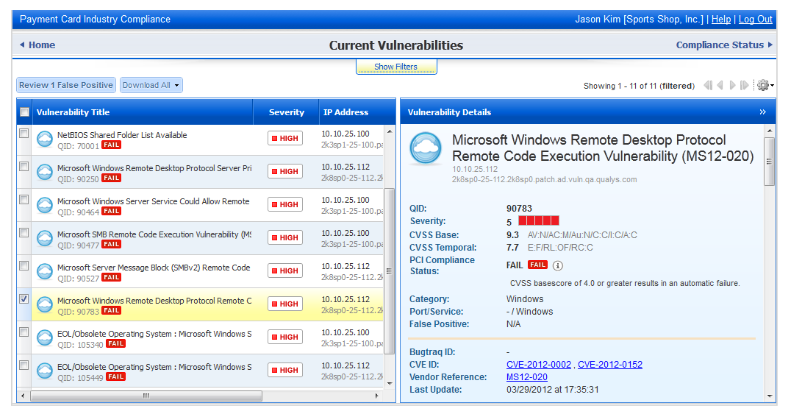Click cloud icon for QID 90250 row
The width and height of the screenshot is (789, 417).
coord(45,173)
